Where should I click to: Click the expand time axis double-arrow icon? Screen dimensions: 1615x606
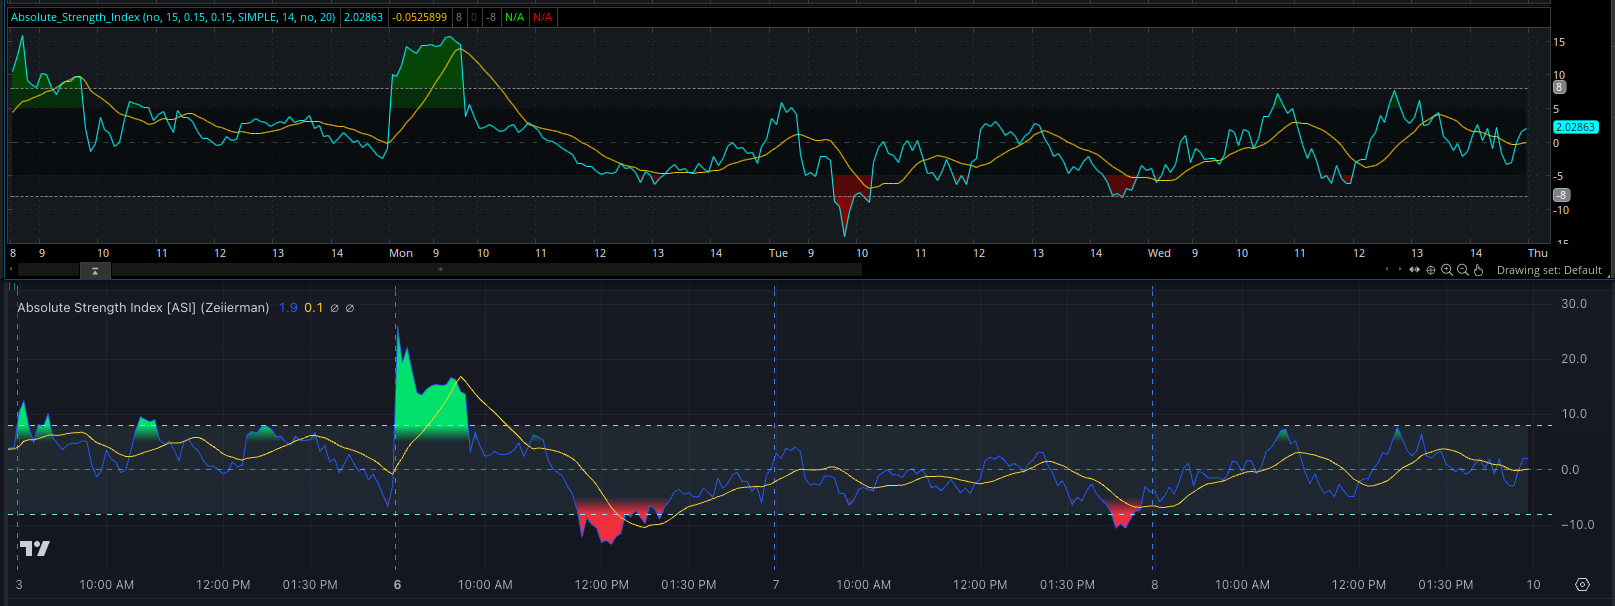pyautogui.click(x=1415, y=270)
